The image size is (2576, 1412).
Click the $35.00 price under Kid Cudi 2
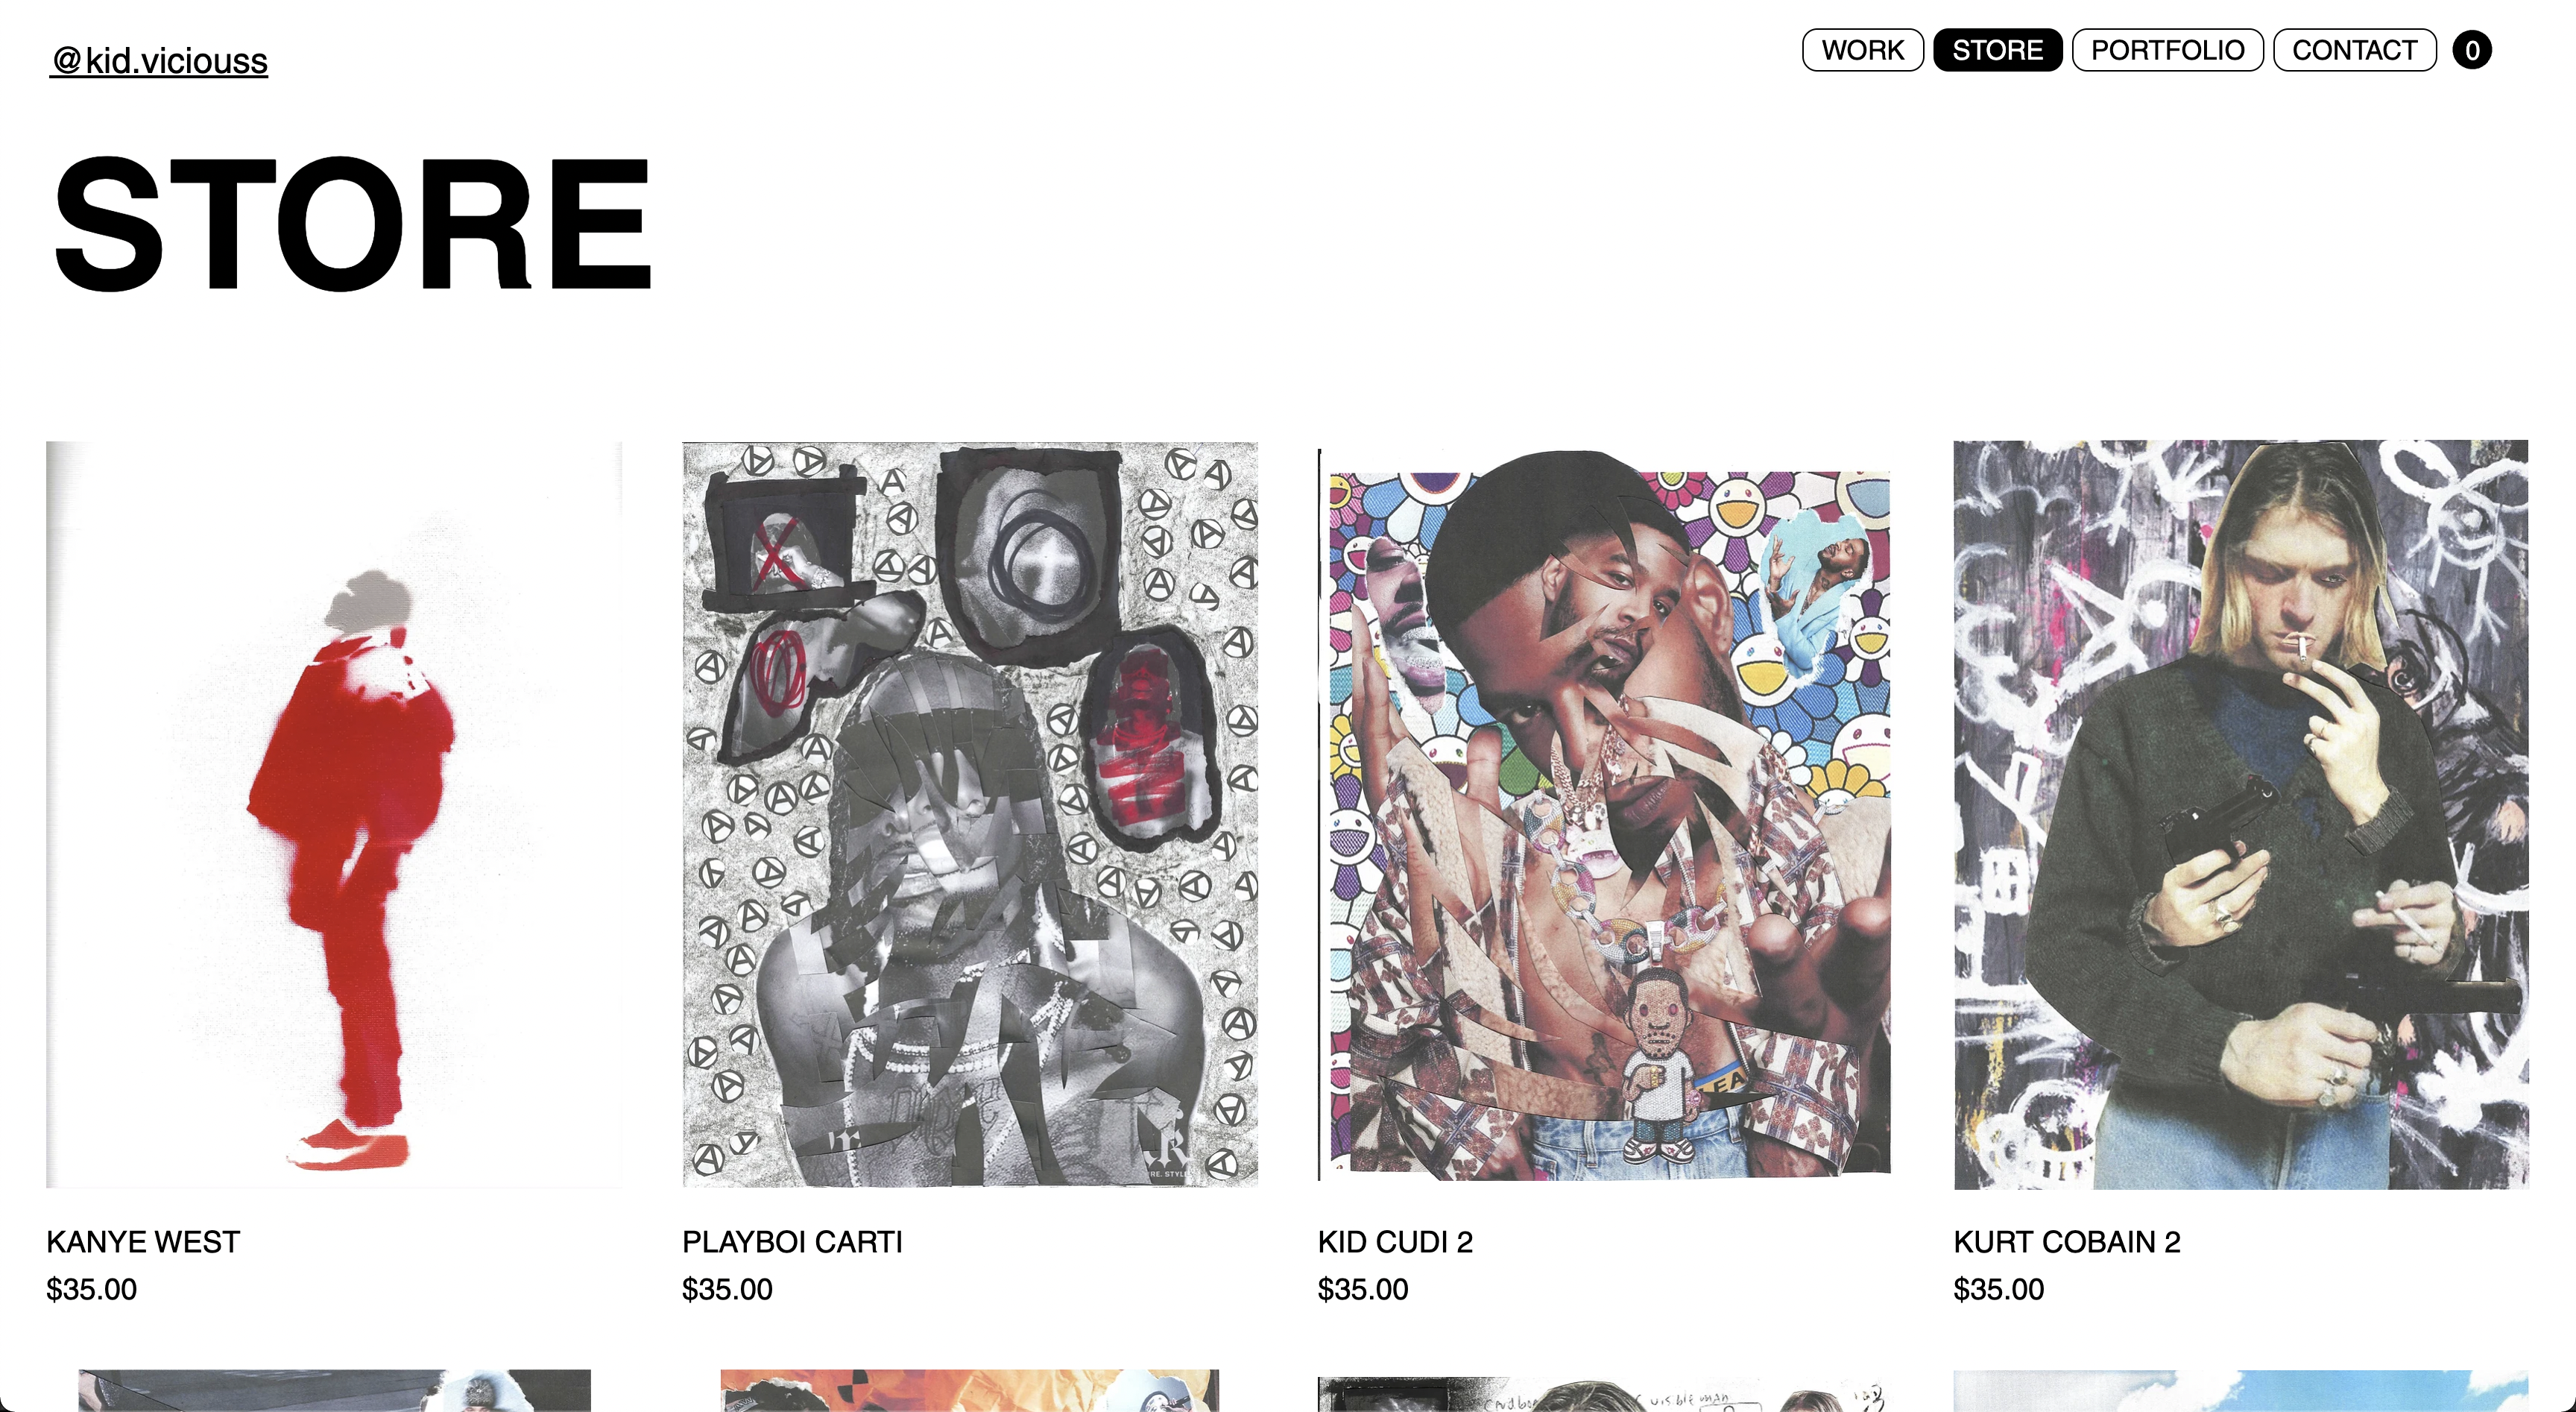1363,1289
